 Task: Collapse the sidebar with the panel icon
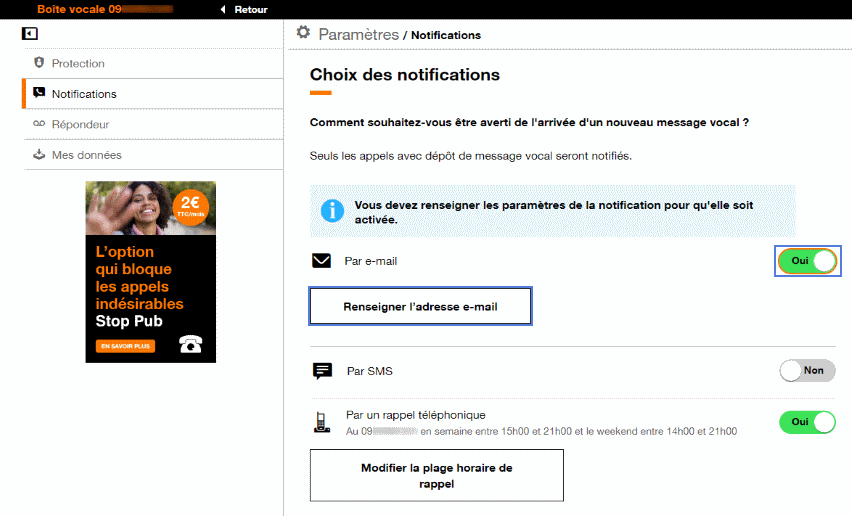[x=29, y=34]
